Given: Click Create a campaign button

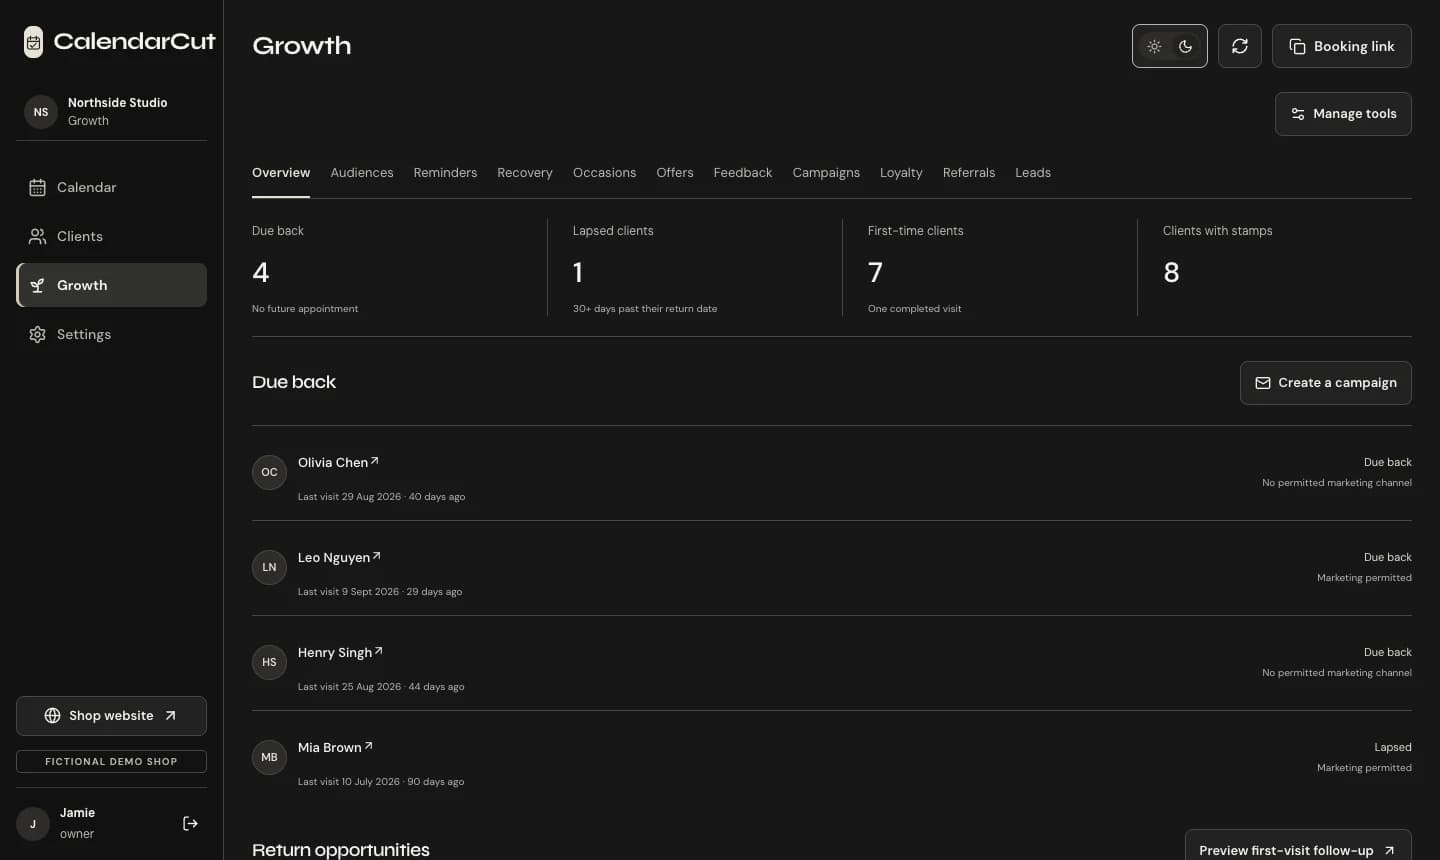Looking at the screenshot, I should (1326, 383).
